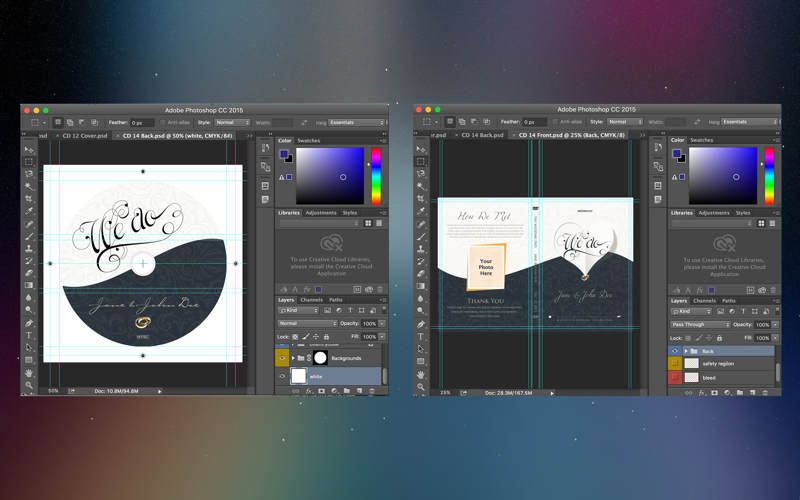
Task: Show the safety region layer
Action: [x=674, y=363]
